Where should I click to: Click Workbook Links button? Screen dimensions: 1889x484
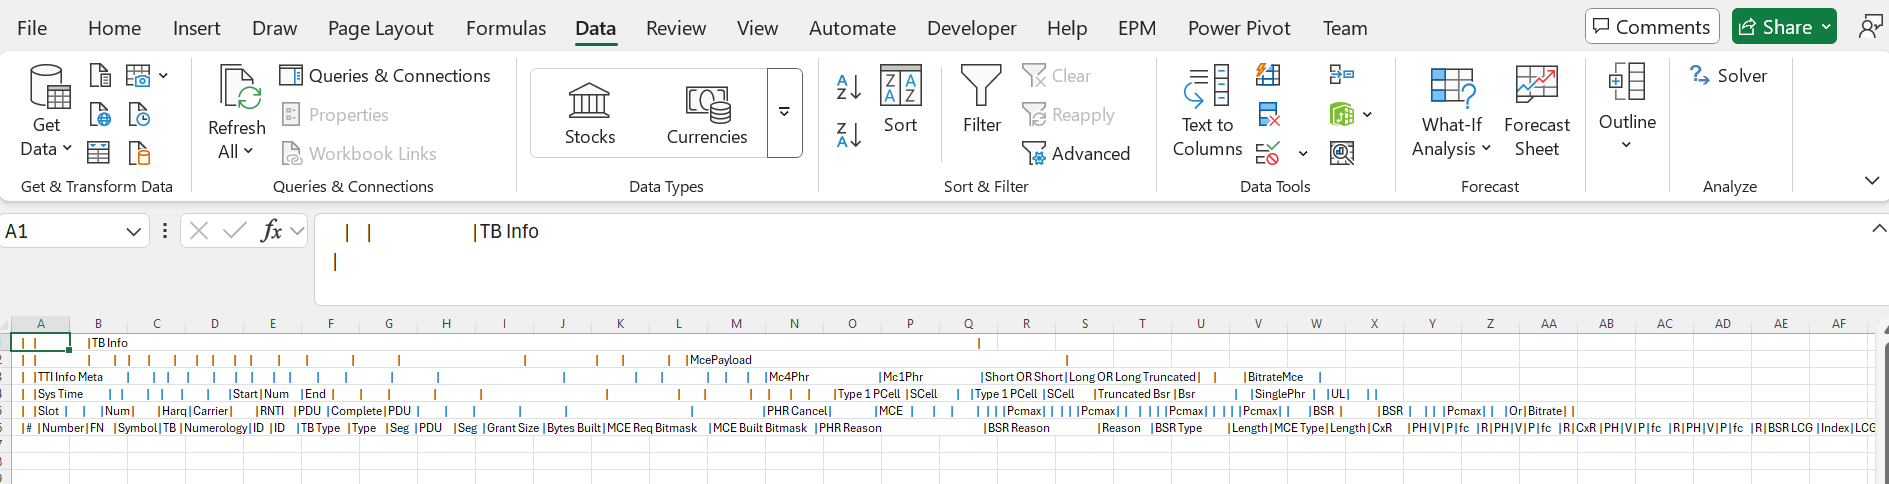coord(359,154)
